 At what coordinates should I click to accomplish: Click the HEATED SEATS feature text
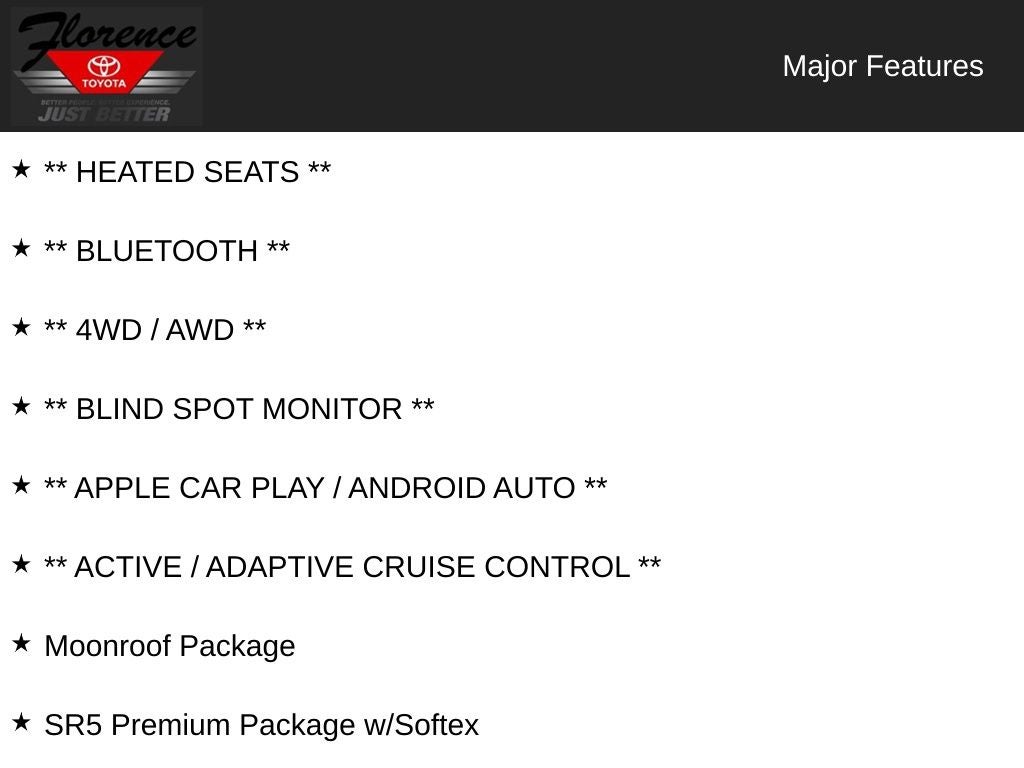click(187, 172)
